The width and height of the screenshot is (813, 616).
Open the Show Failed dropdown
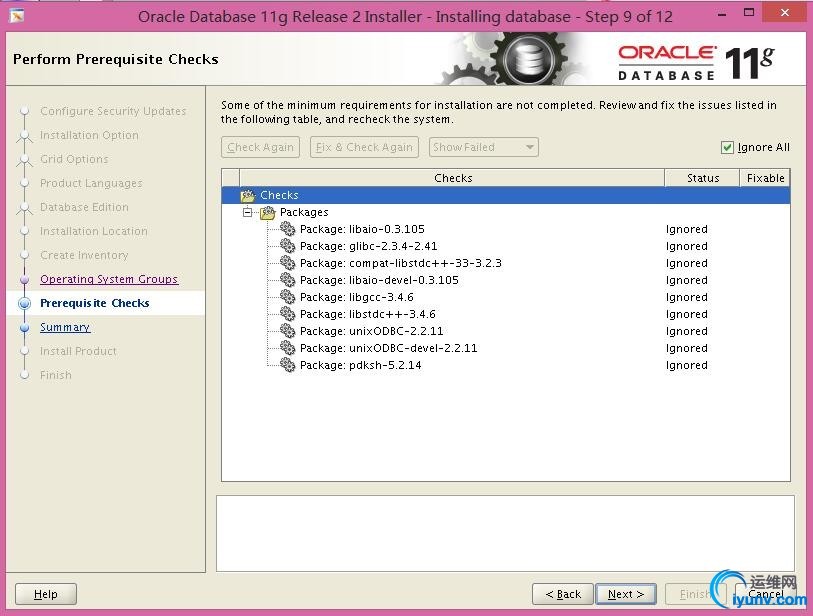coord(483,147)
